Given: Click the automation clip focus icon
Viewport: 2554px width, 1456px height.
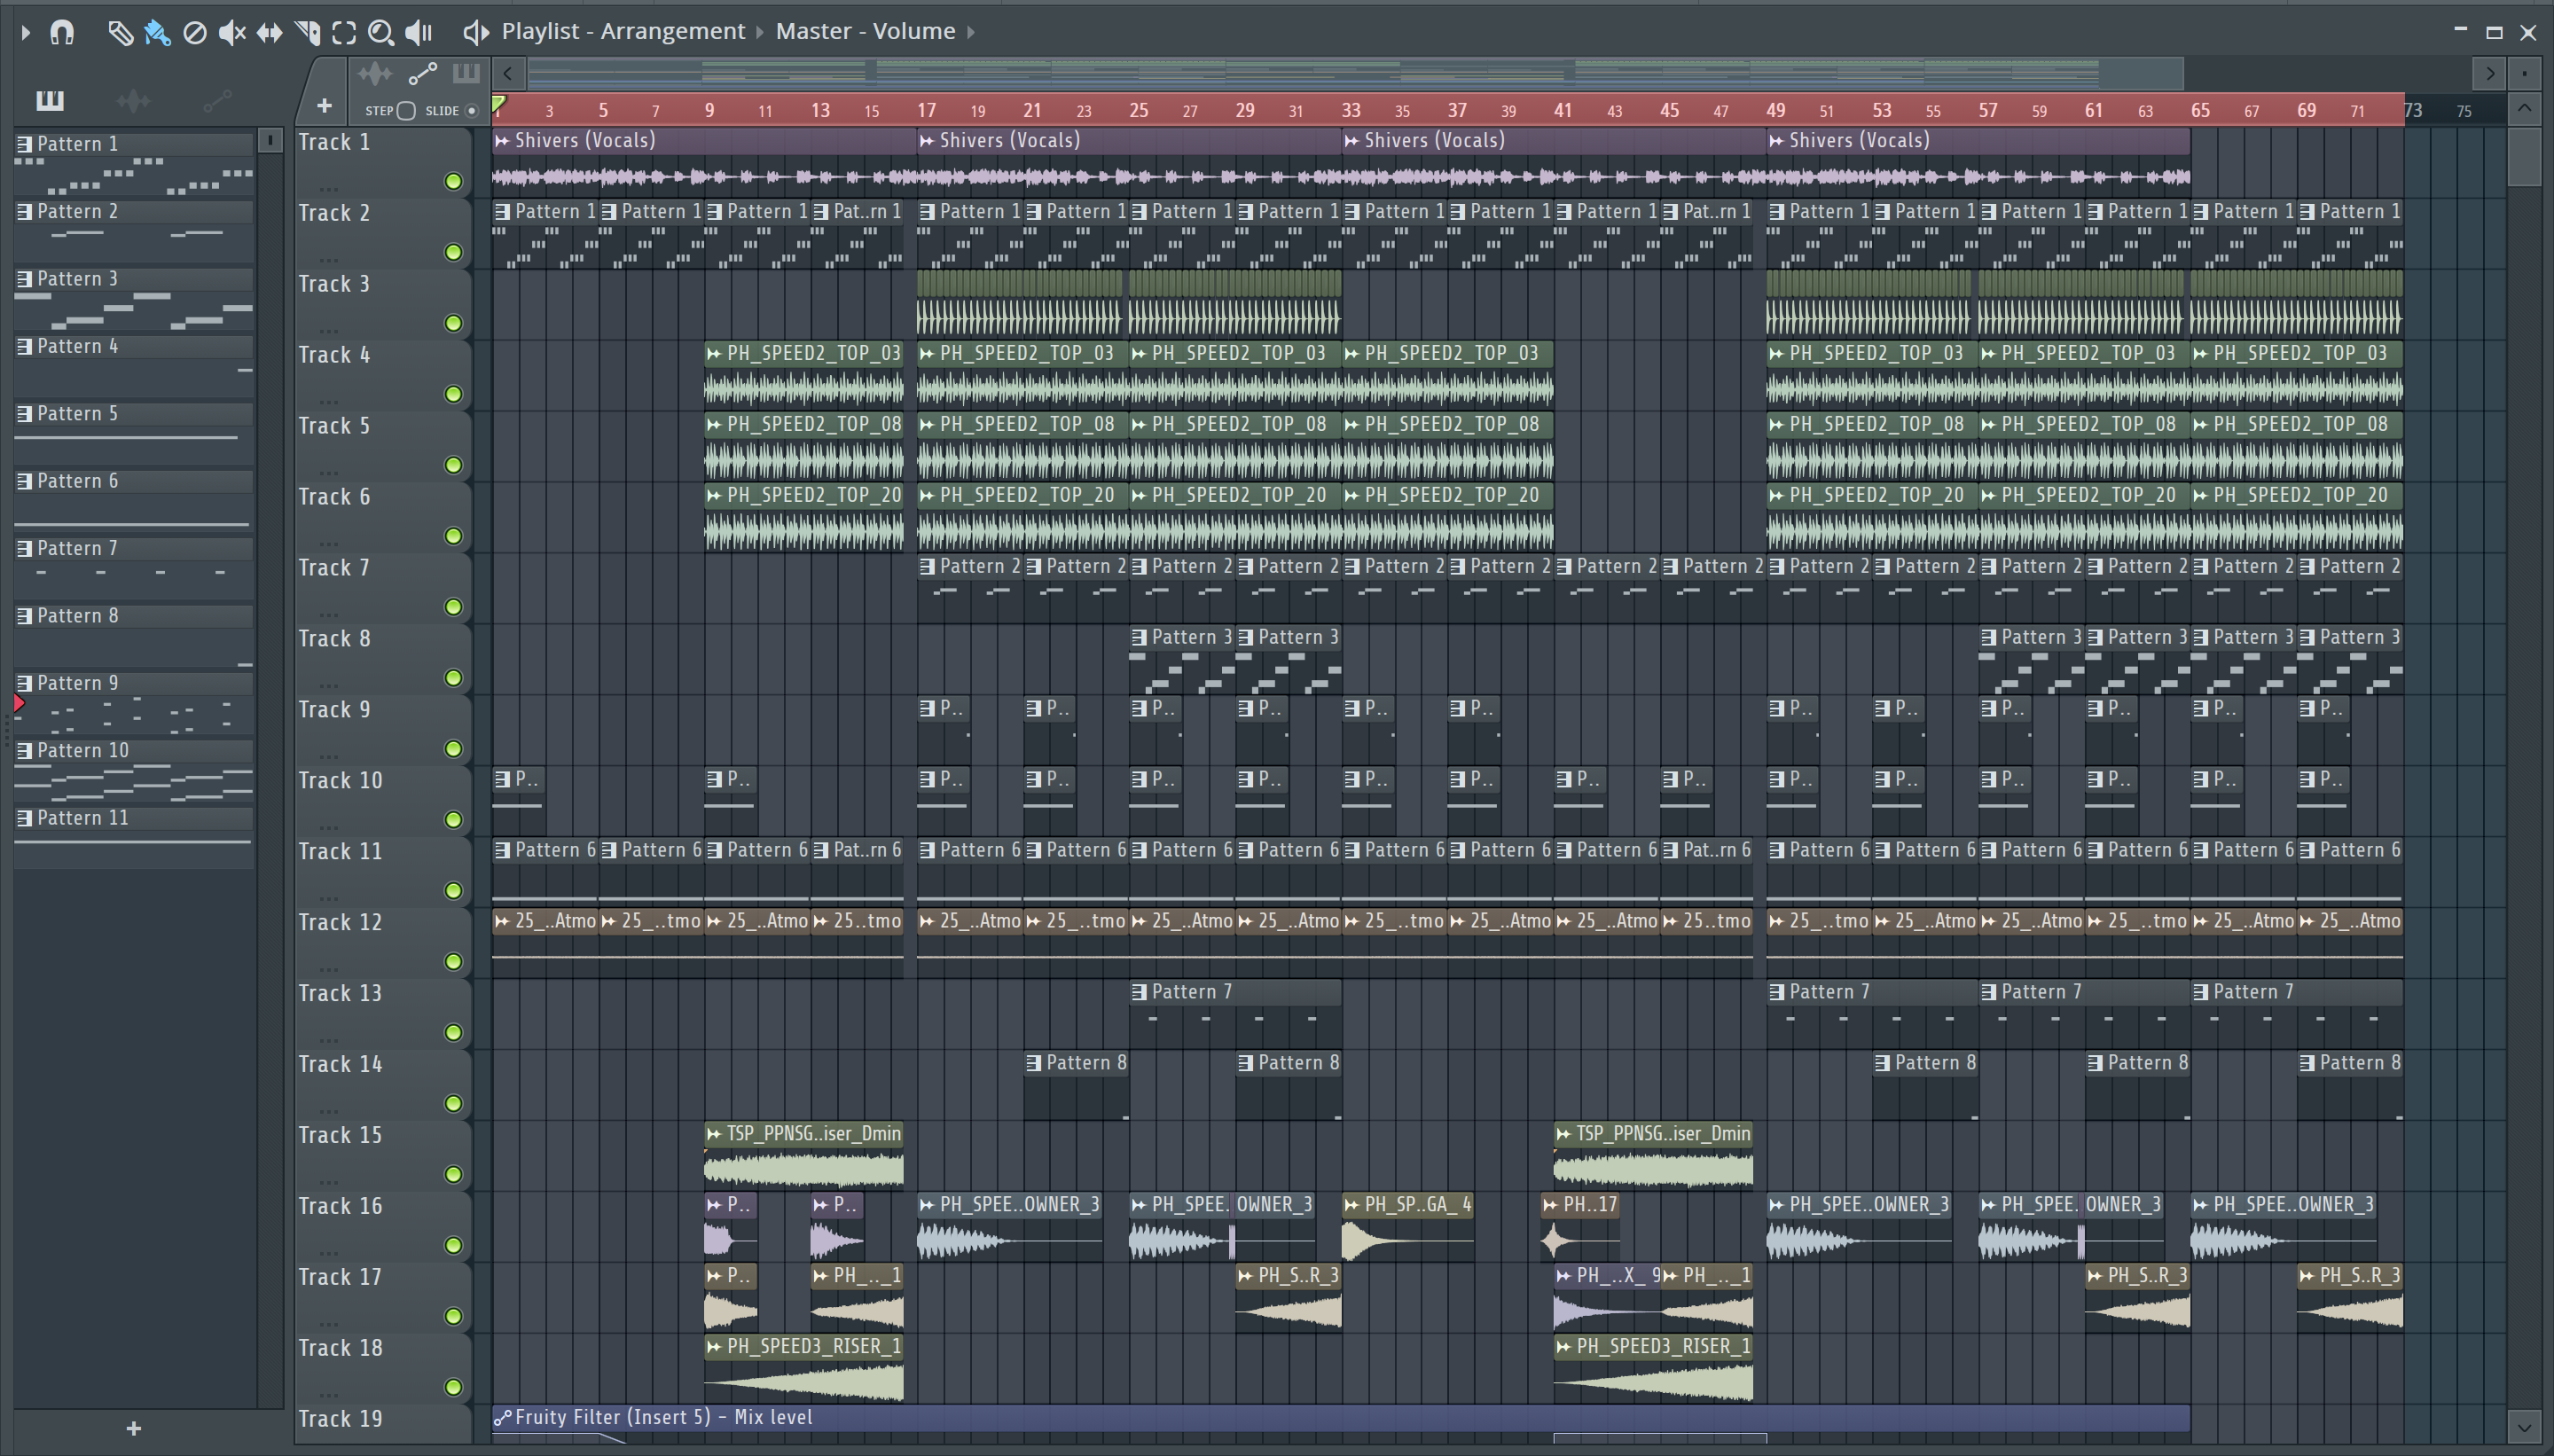Looking at the screenshot, I should [x=422, y=74].
